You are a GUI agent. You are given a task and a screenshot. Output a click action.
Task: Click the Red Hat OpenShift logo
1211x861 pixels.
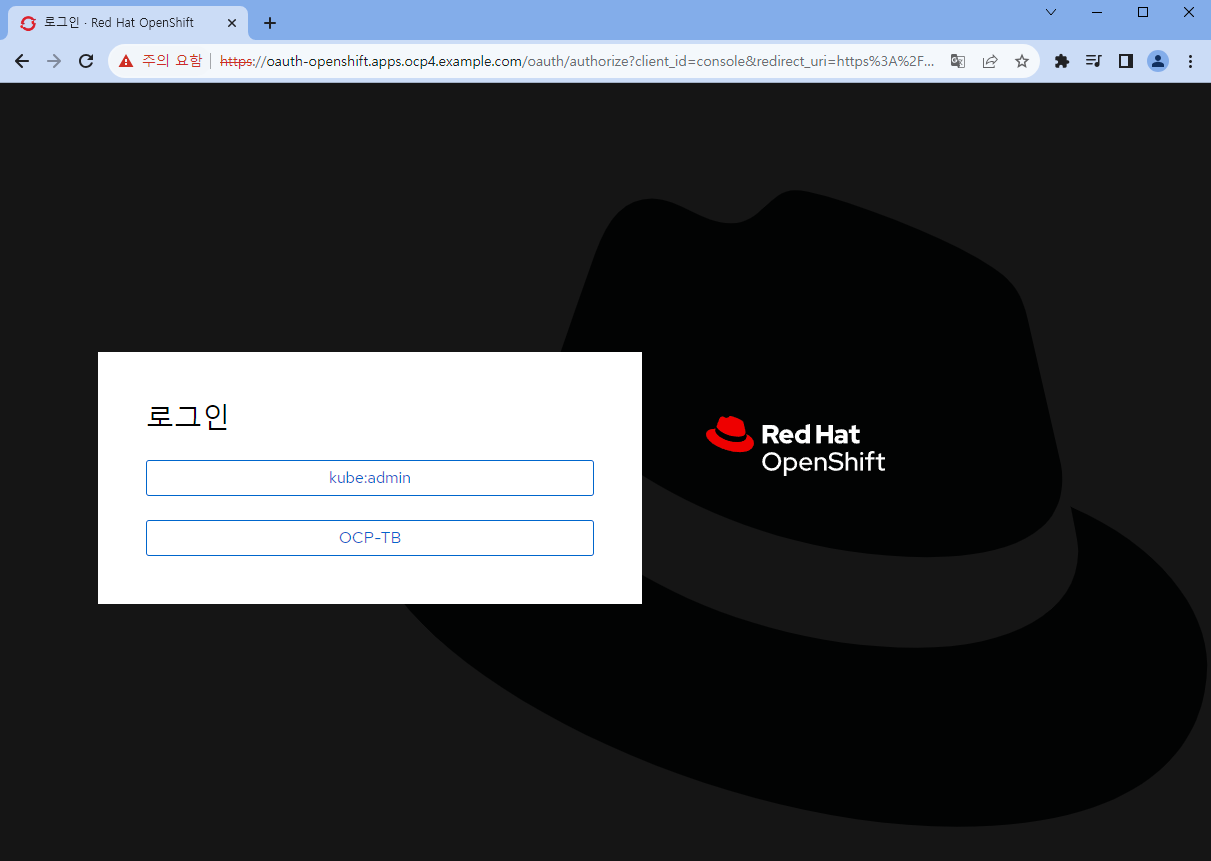pyautogui.click(x=796, y=445)
